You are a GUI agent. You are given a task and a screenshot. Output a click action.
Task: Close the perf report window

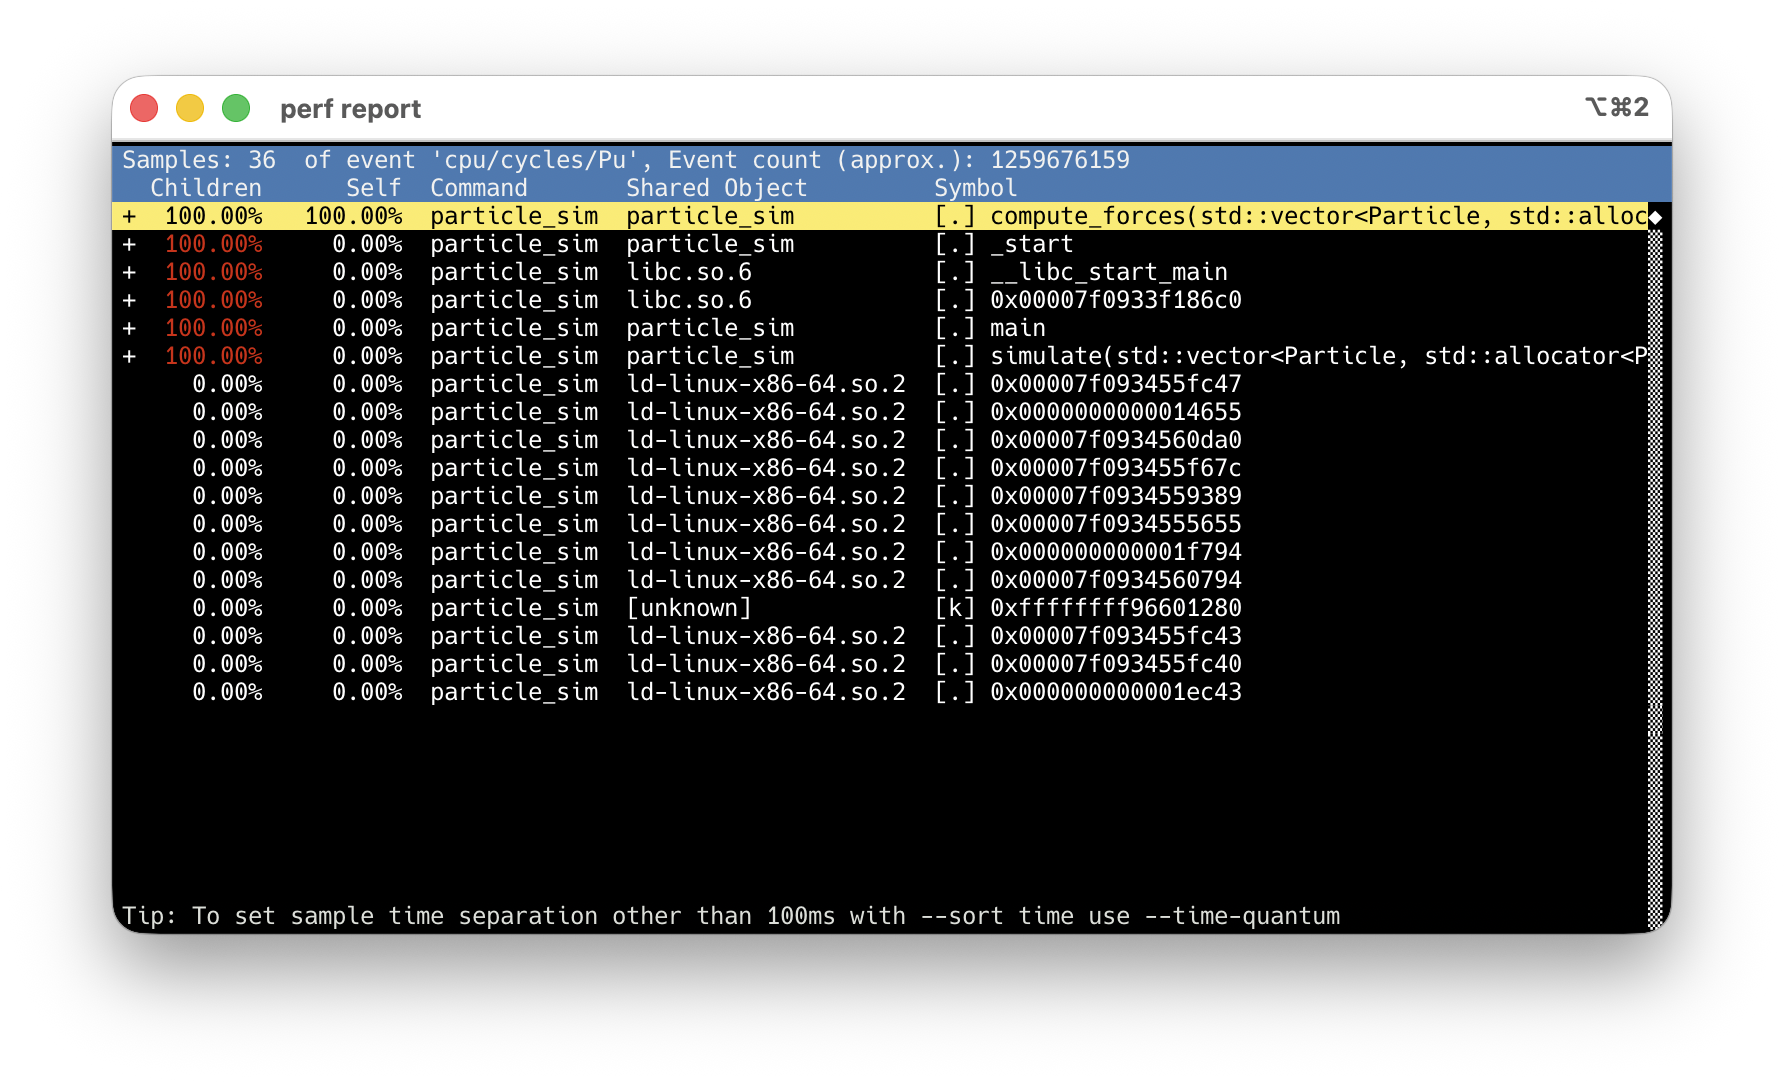[144, 108]
